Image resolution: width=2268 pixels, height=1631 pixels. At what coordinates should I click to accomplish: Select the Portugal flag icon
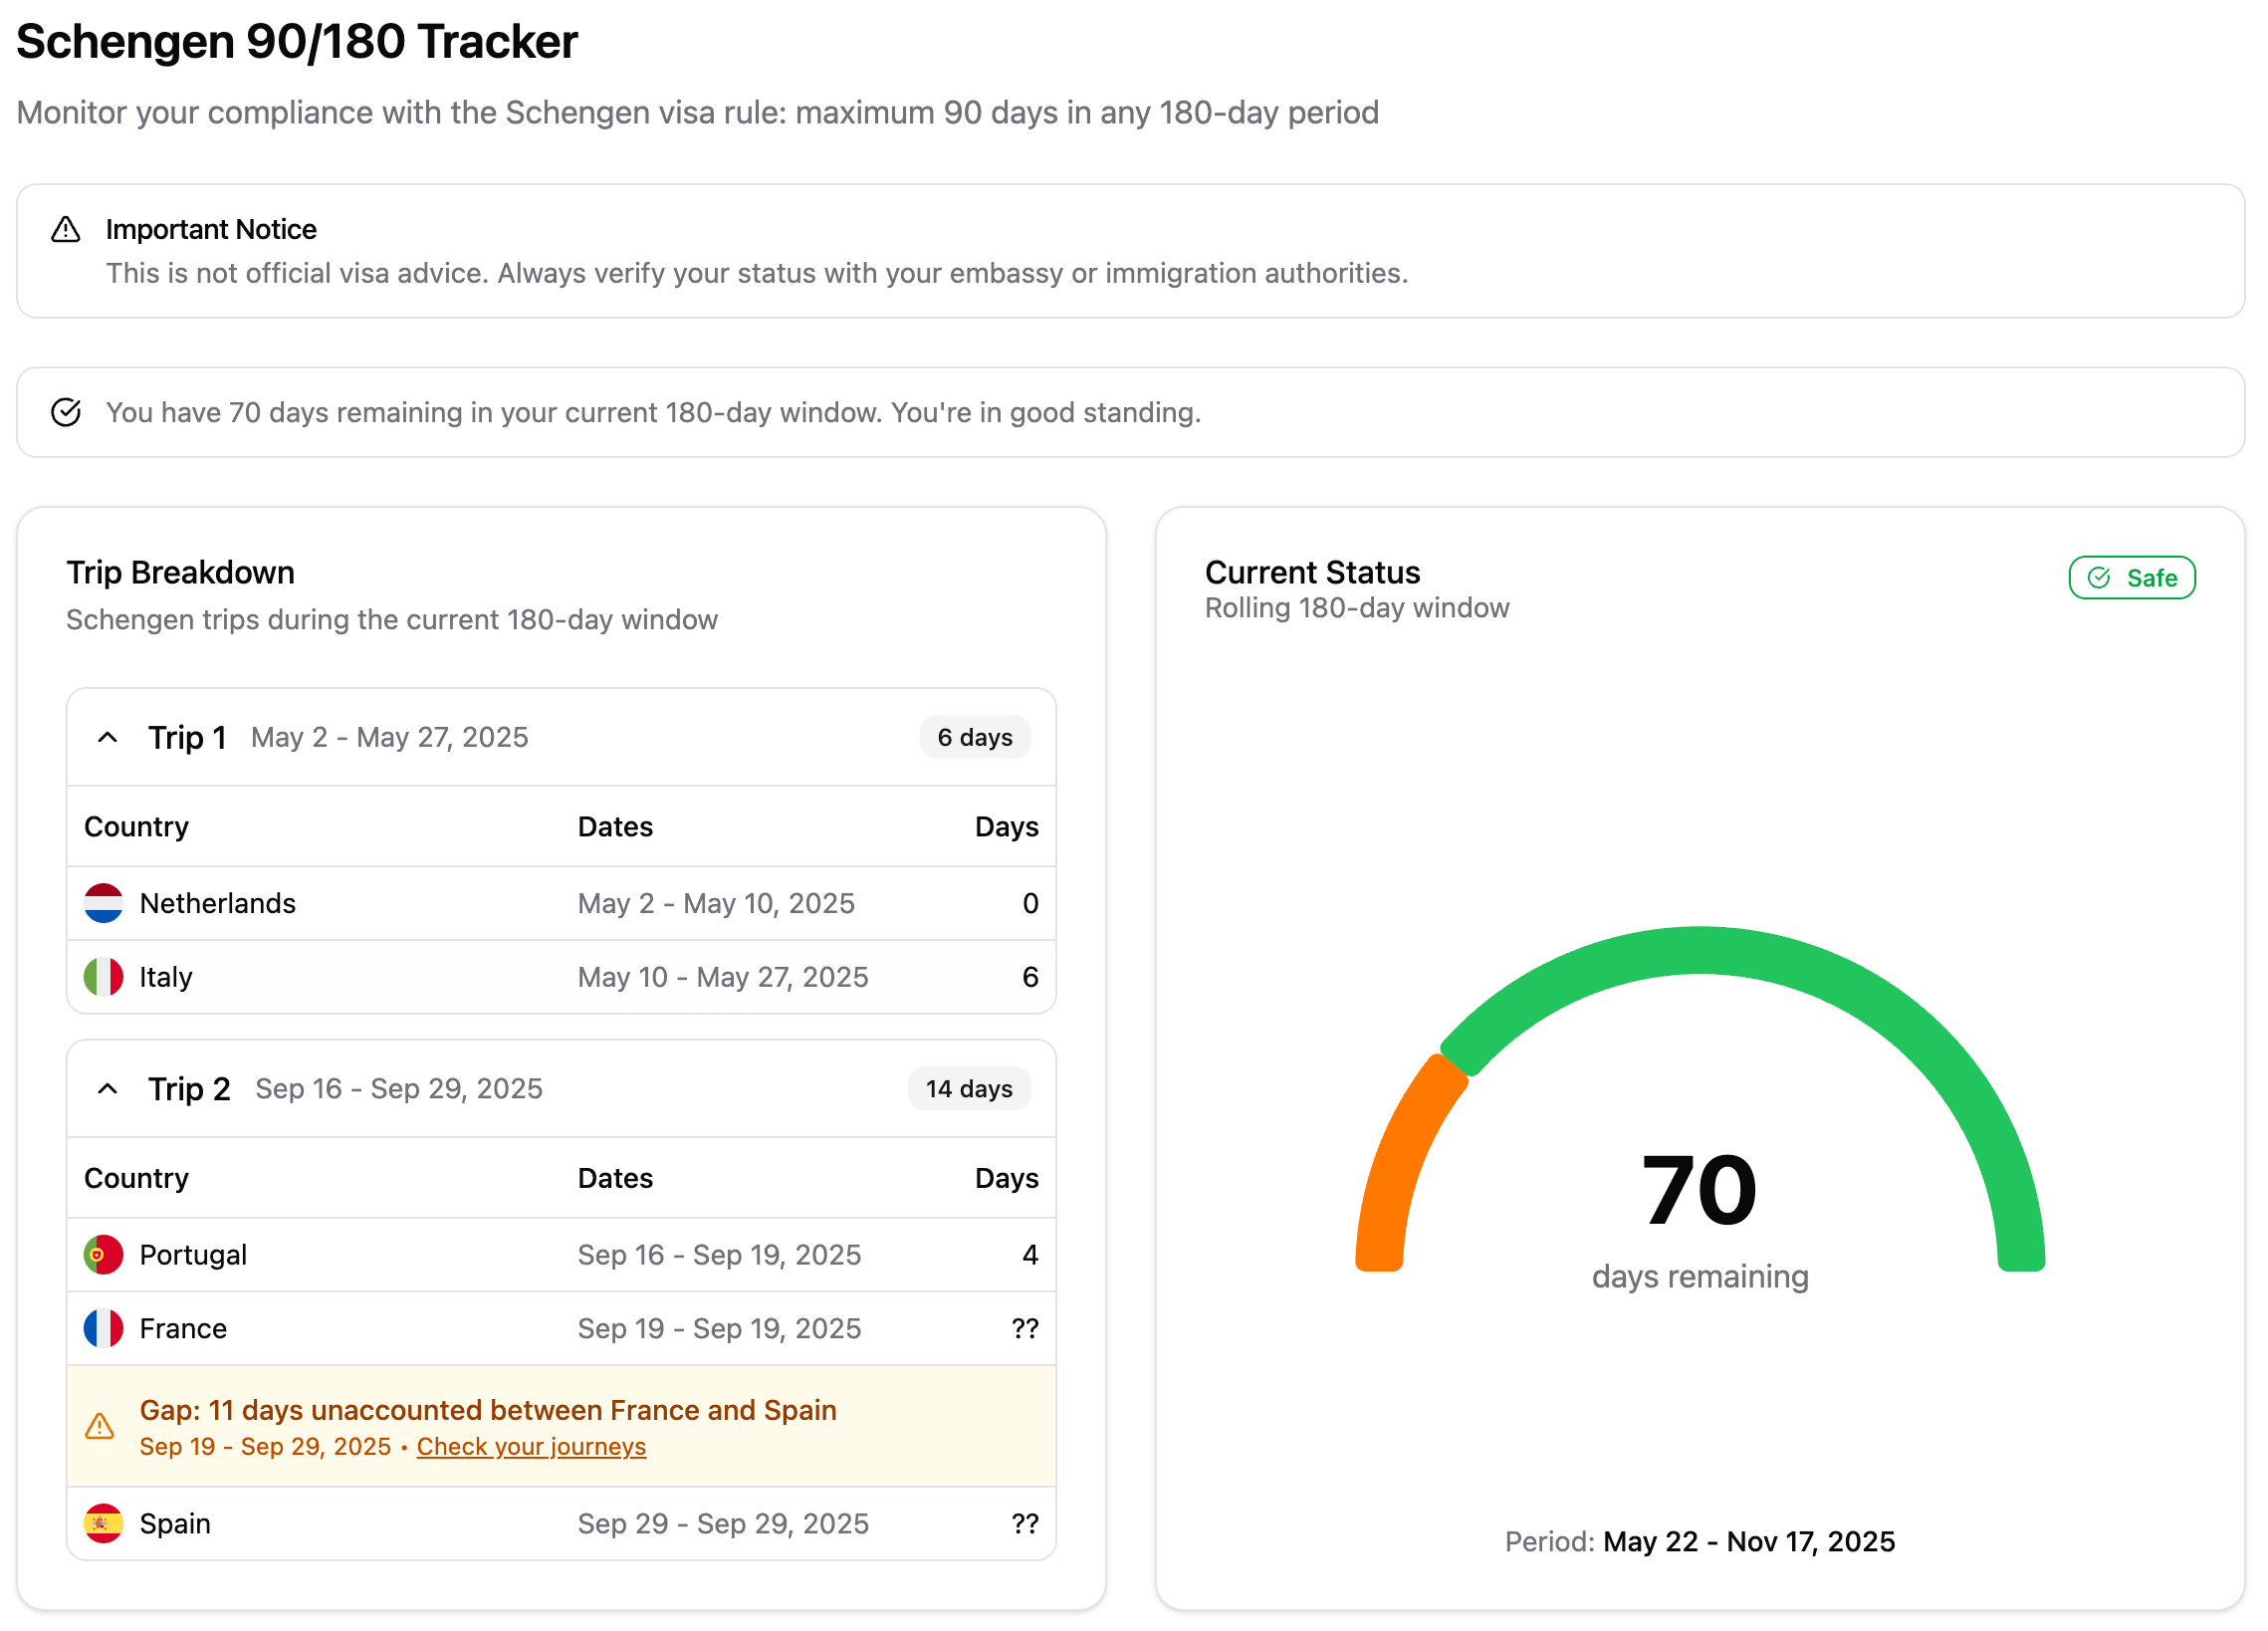[104, 1254]
